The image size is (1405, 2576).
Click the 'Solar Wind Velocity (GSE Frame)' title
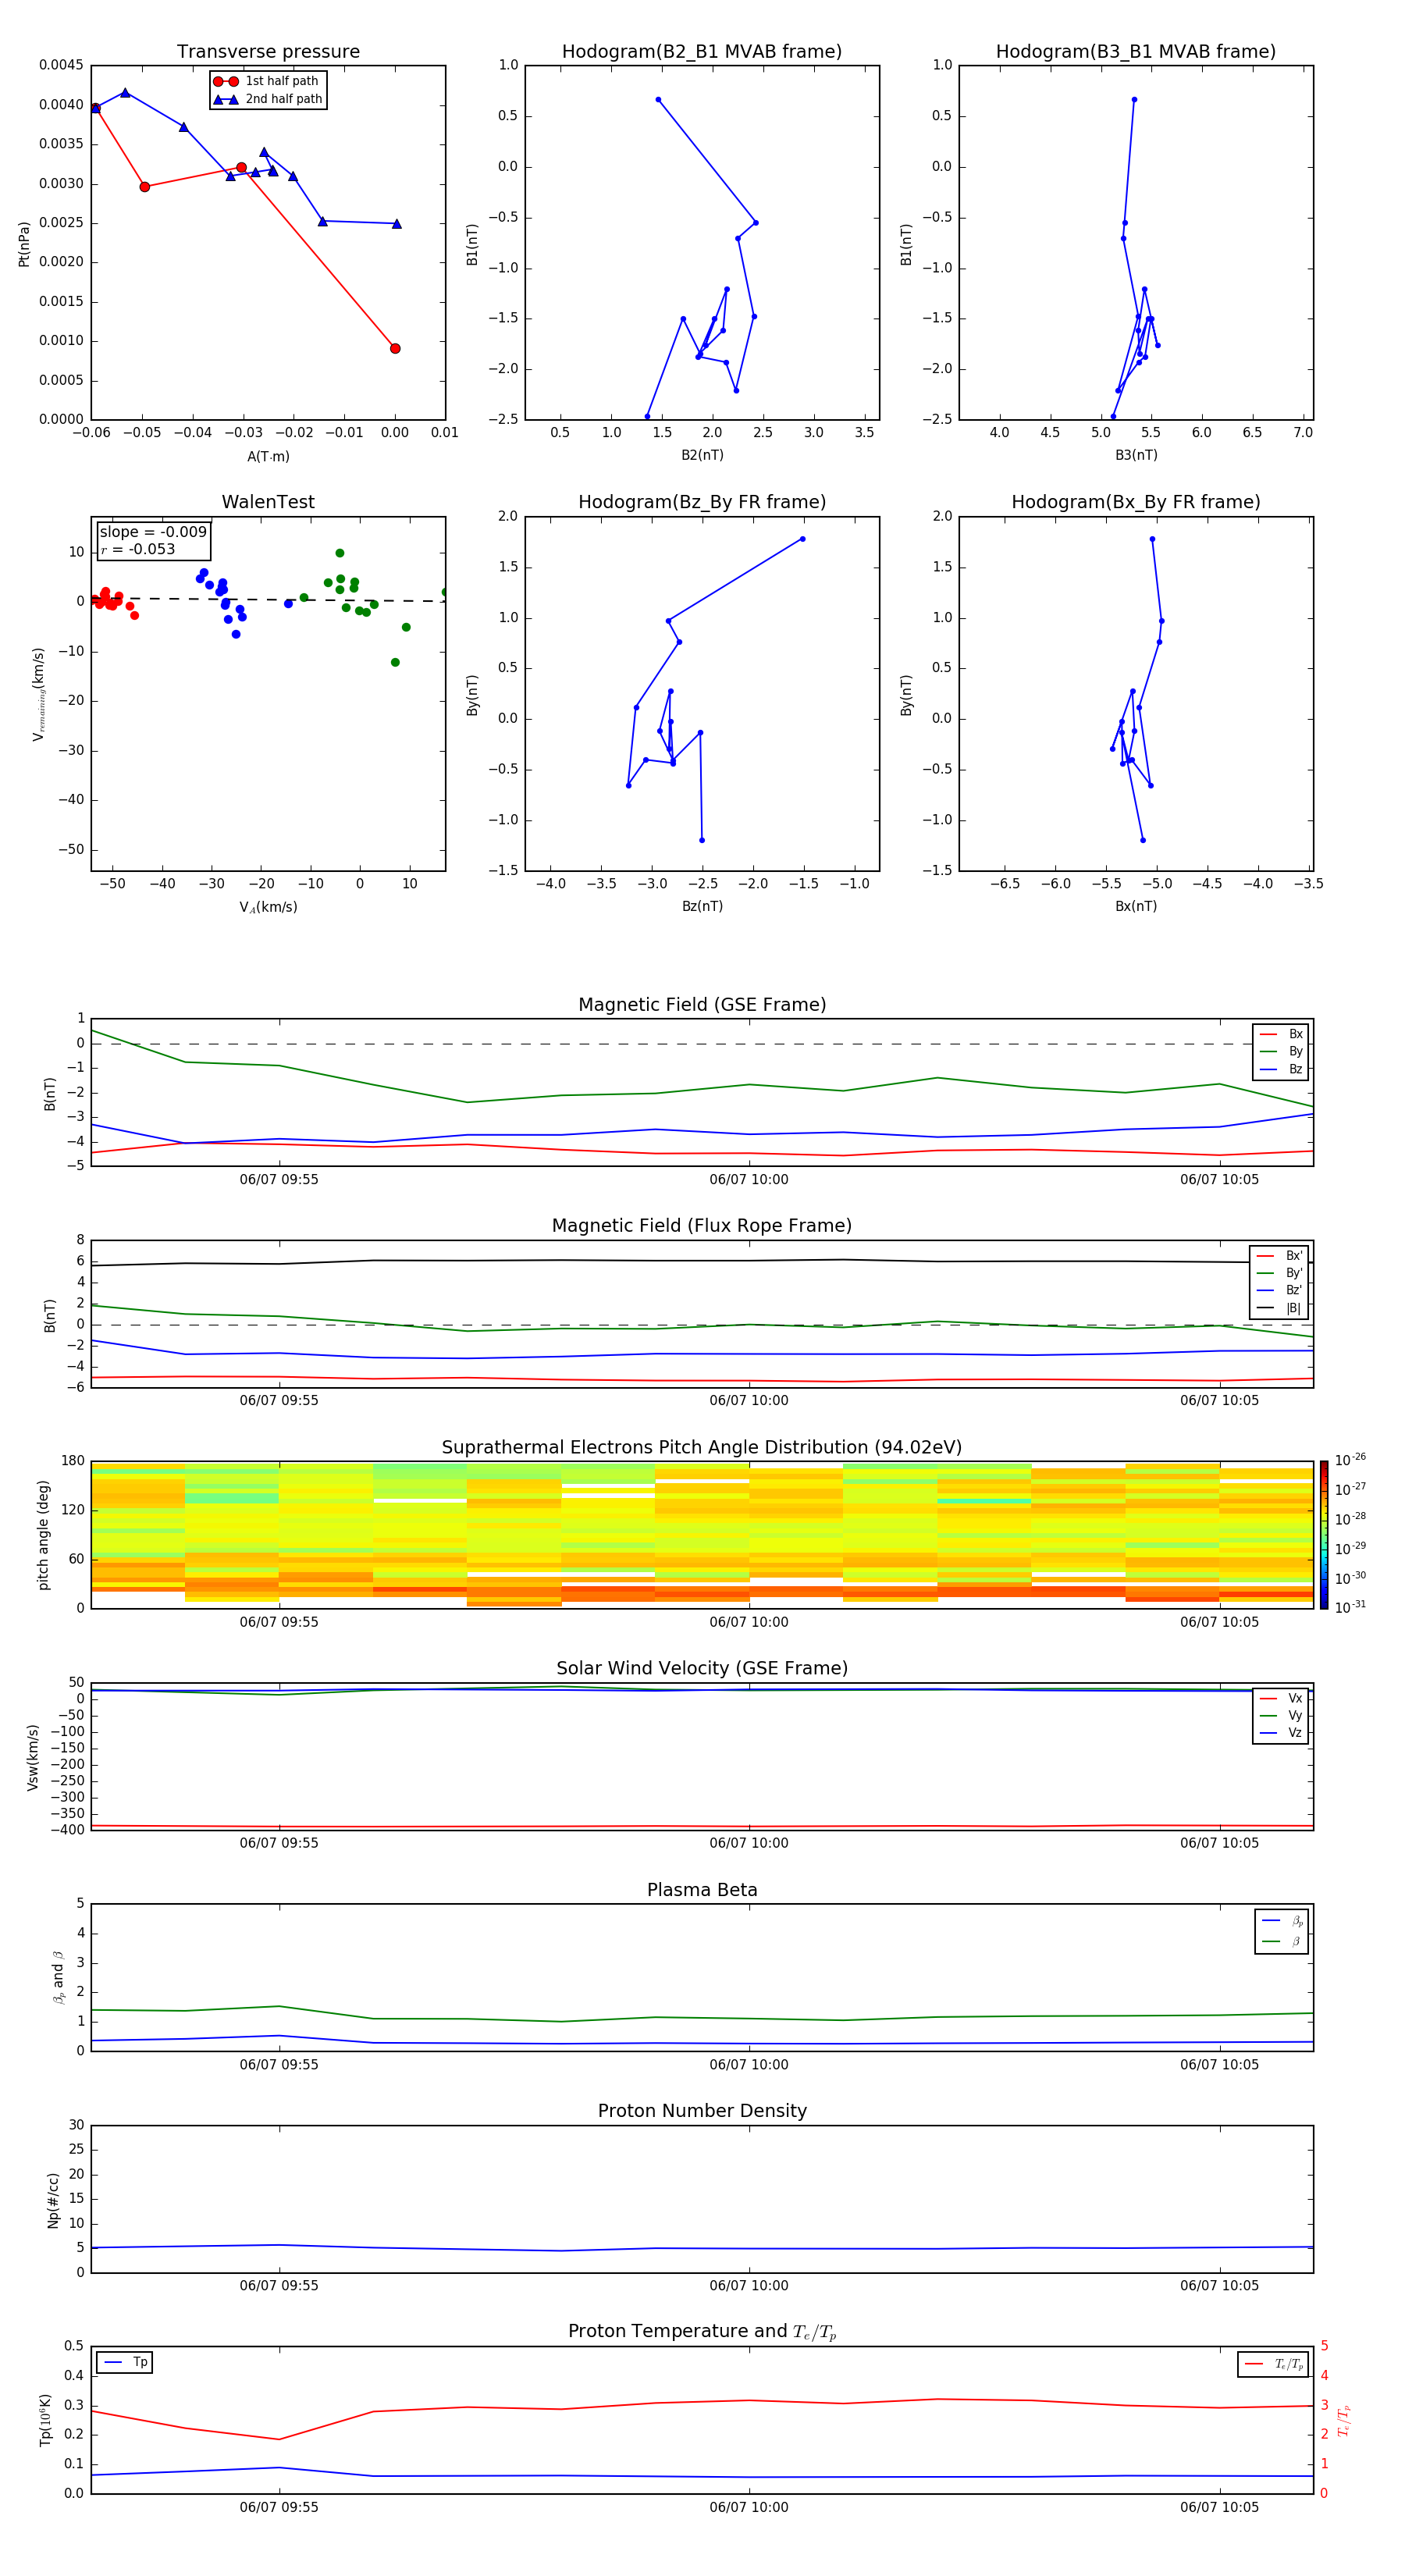[702, 1669]
